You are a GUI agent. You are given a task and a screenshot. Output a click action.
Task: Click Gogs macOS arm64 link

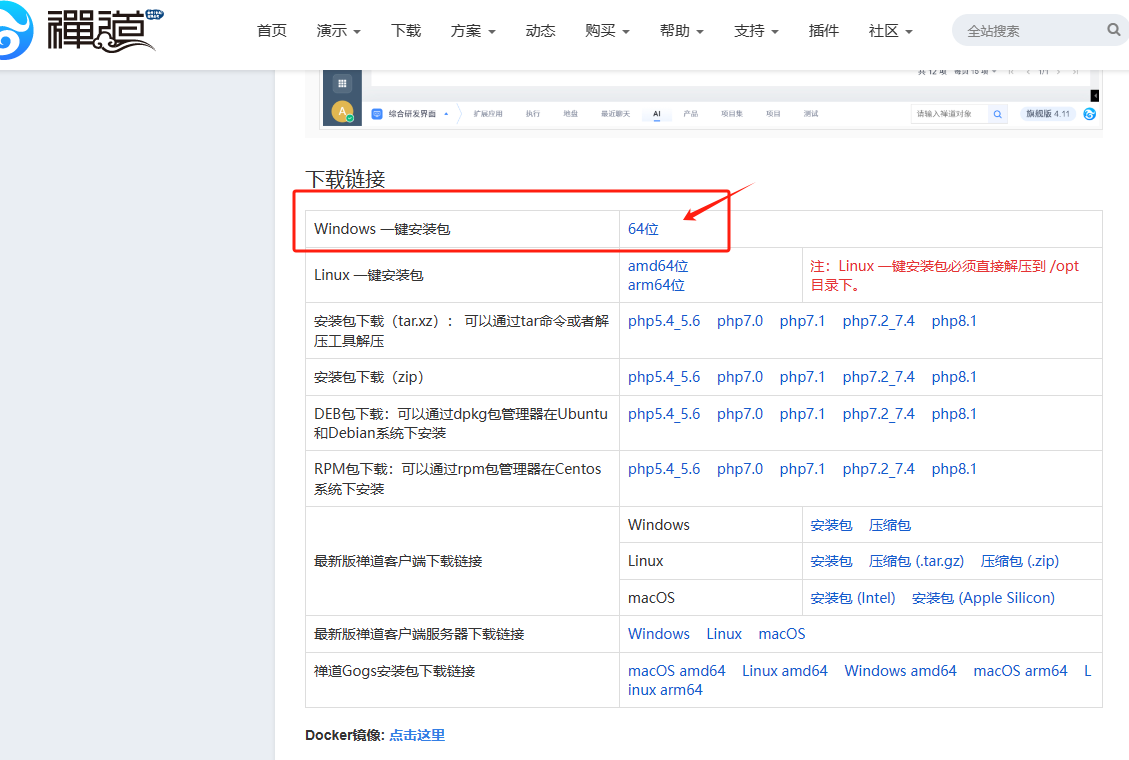click(x=1020, y=671)
